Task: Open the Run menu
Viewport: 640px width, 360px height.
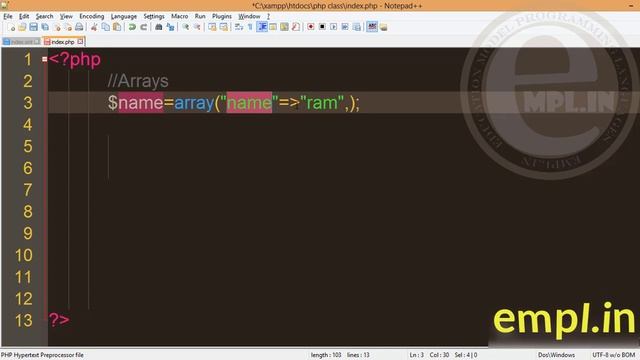Action: click(200, 16)
